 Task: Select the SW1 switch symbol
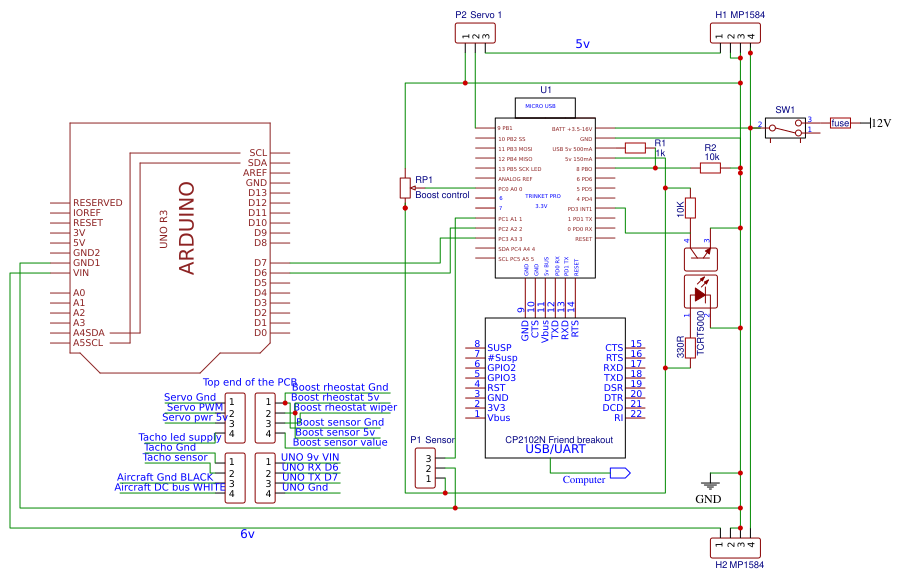click(786, 127)
